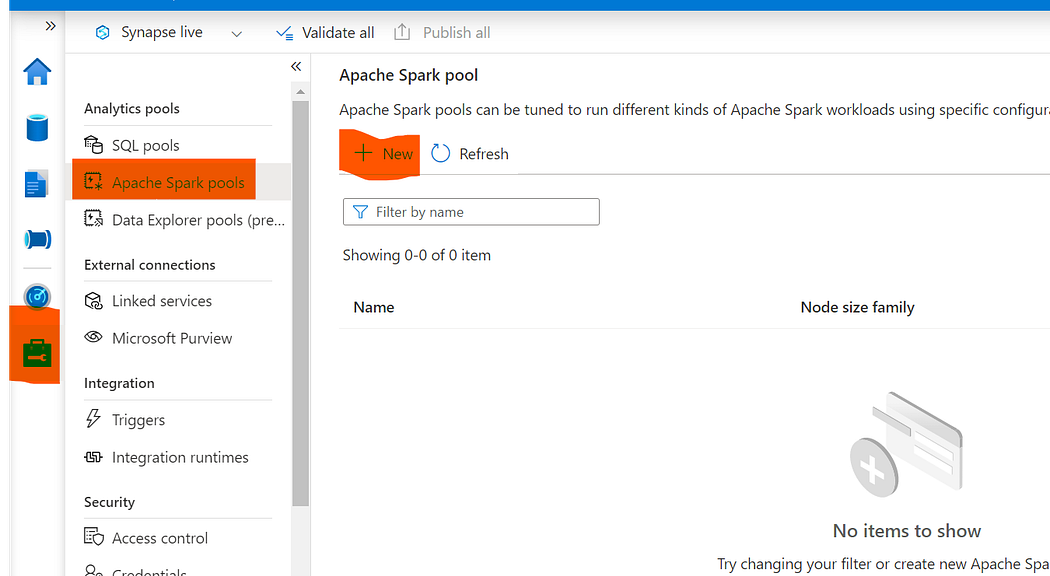Open the Home hub icon

(37, 72)
